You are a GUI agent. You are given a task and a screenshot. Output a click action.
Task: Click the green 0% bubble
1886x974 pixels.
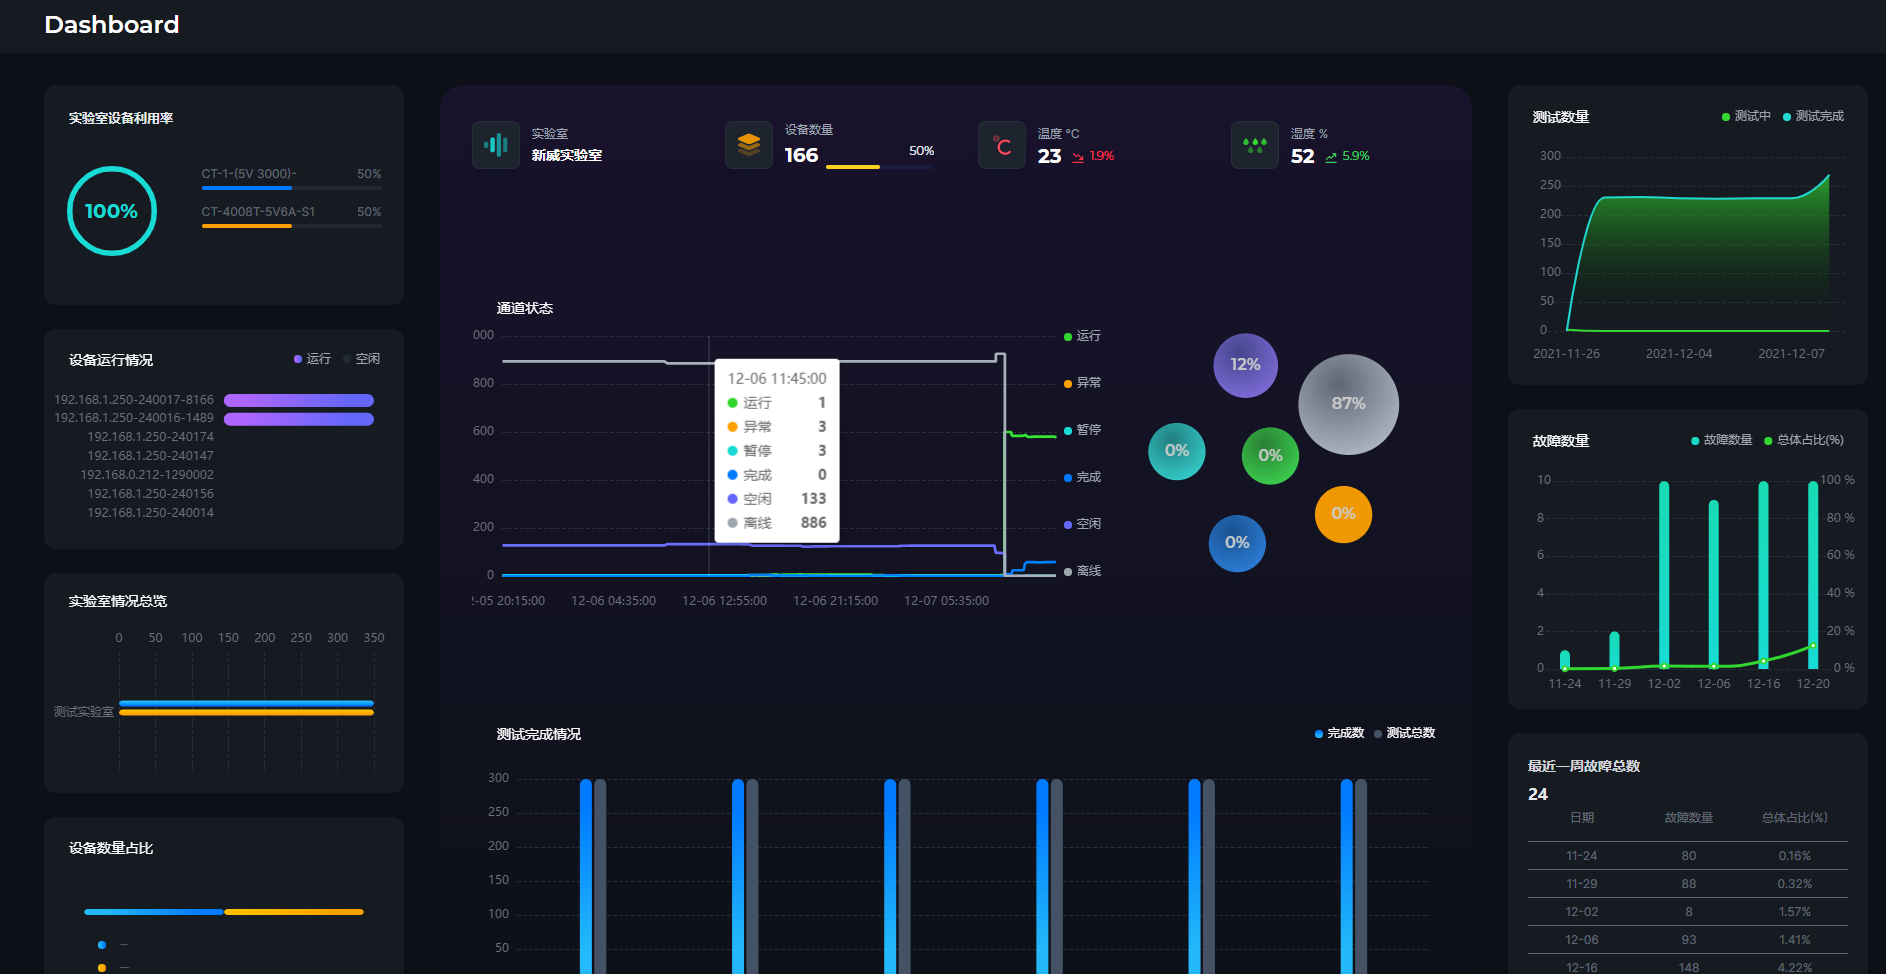pyautogui.click(x=1270, y=456)
